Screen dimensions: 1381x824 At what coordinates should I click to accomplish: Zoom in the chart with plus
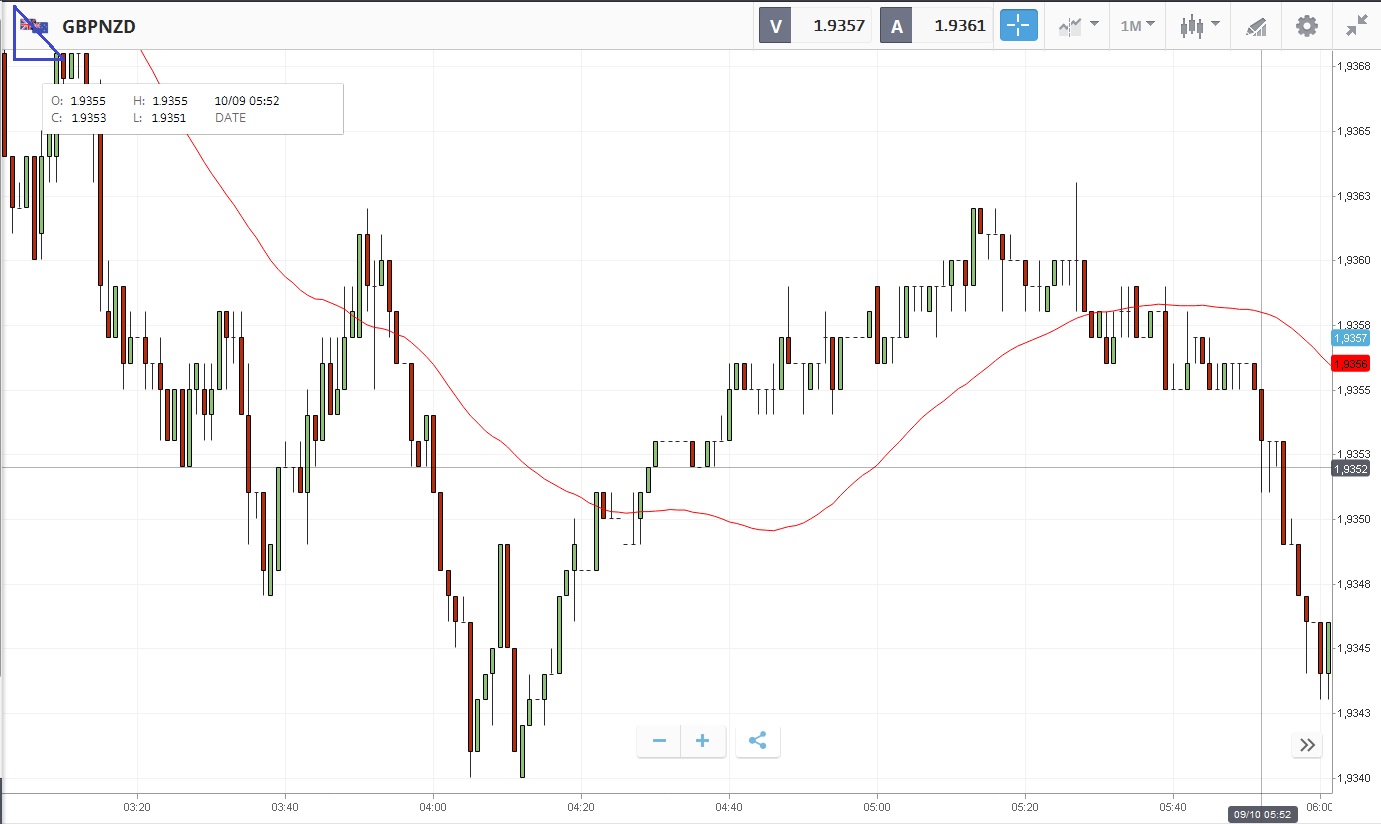coord(702,741)
